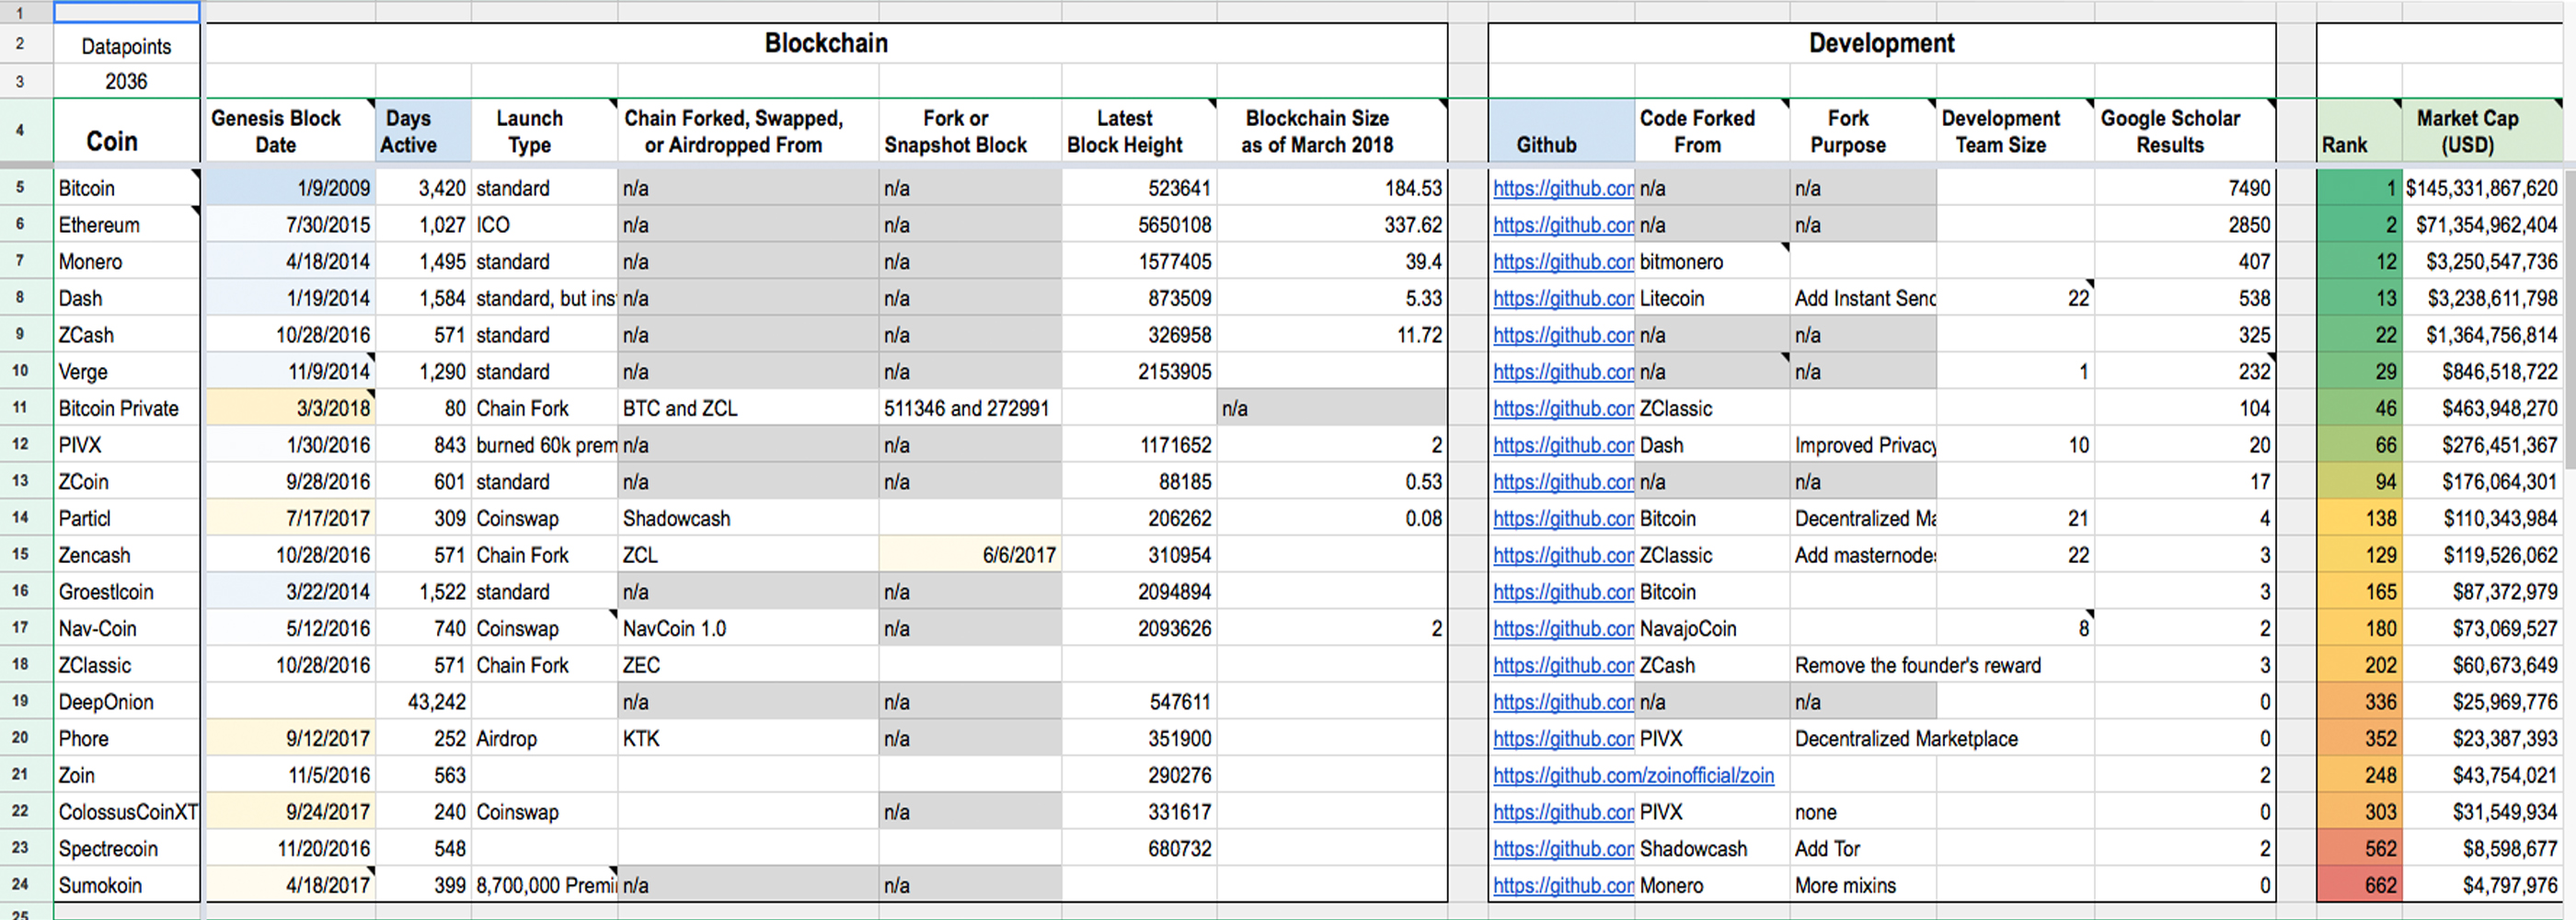Select the $4,797,976 market cap cell
The width and height of the screenshot is (2576, 920).
pyautogui.click(x=2481, y=885)
